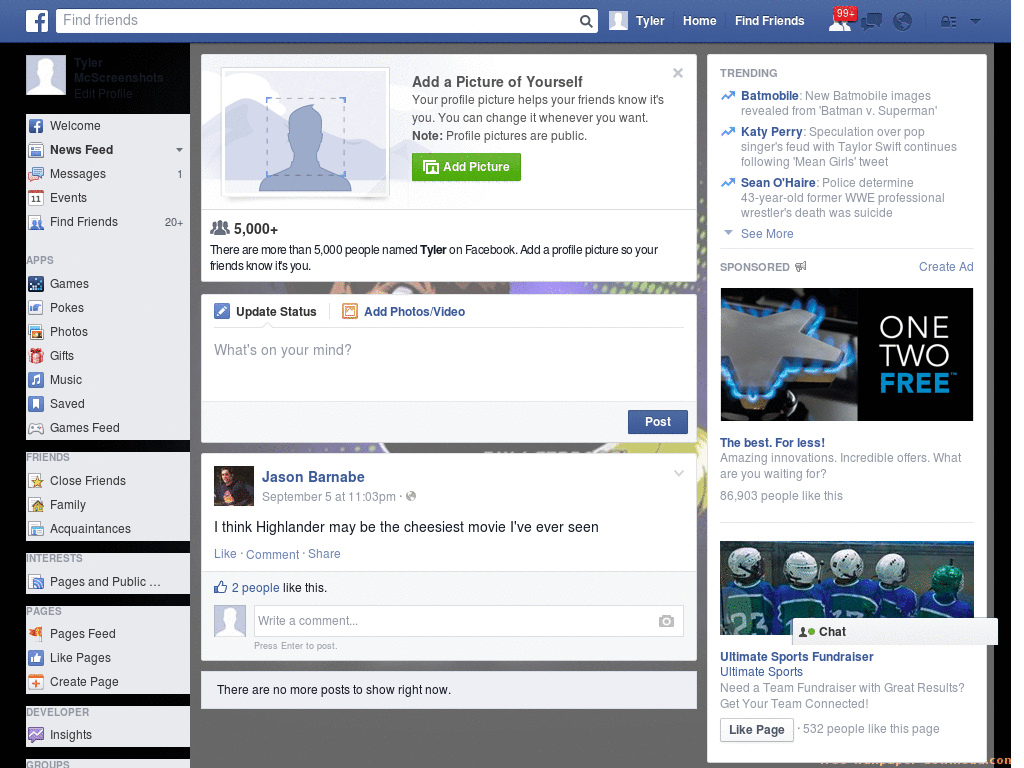
Task: Click the green Add Picture button
Action: click(x=466, y=167)
